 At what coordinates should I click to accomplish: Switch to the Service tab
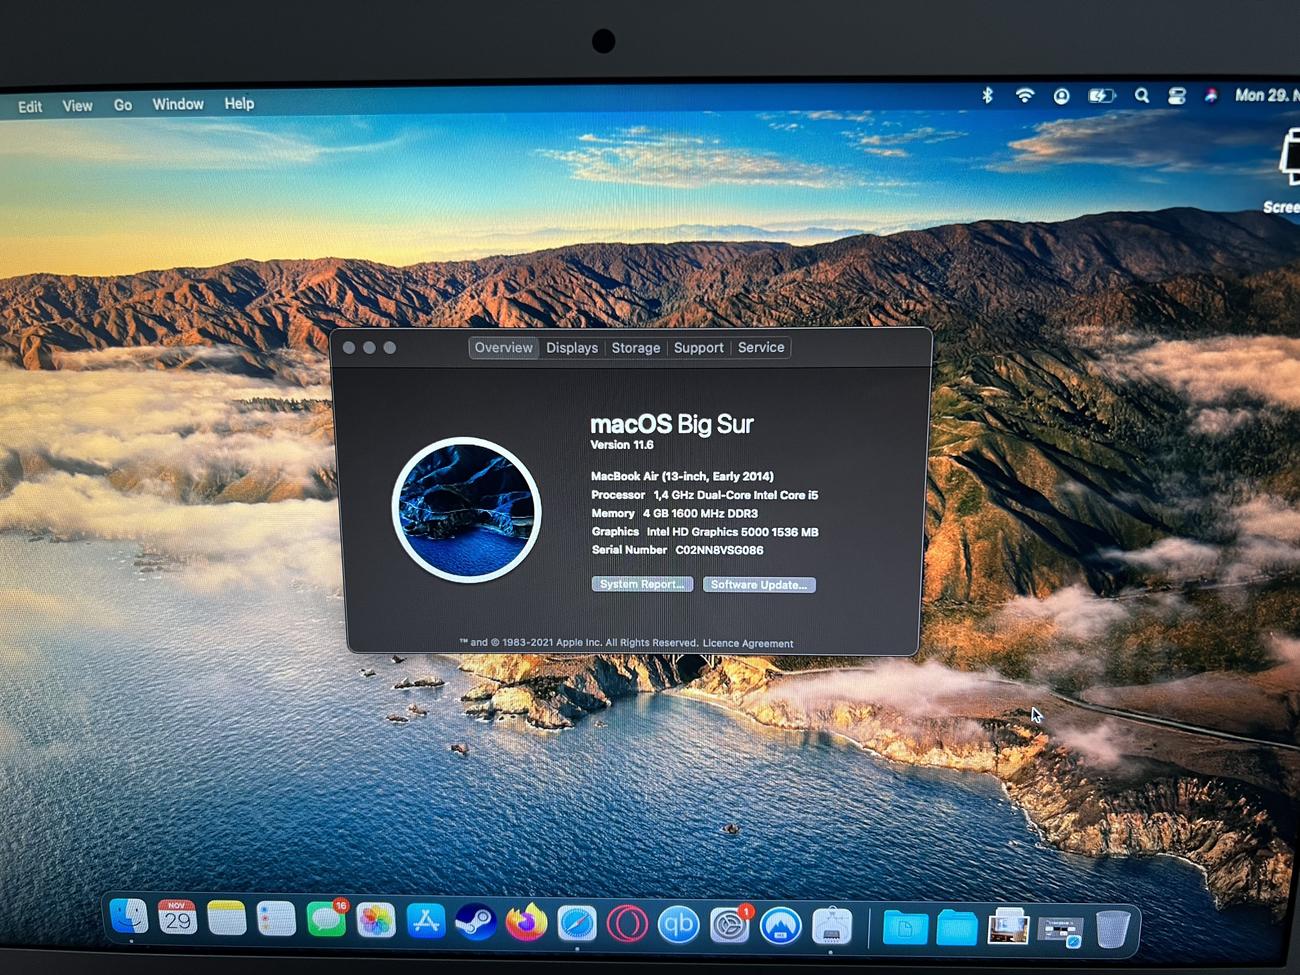click(x=761, y=347)
